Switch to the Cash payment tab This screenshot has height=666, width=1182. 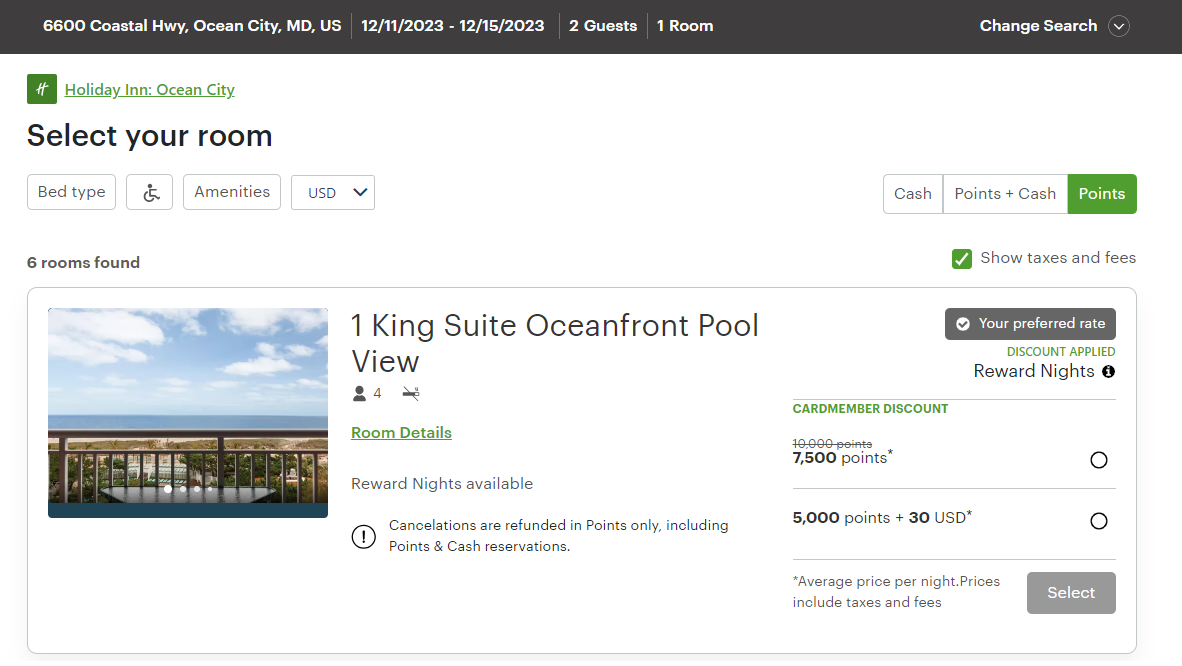point(912,194)
